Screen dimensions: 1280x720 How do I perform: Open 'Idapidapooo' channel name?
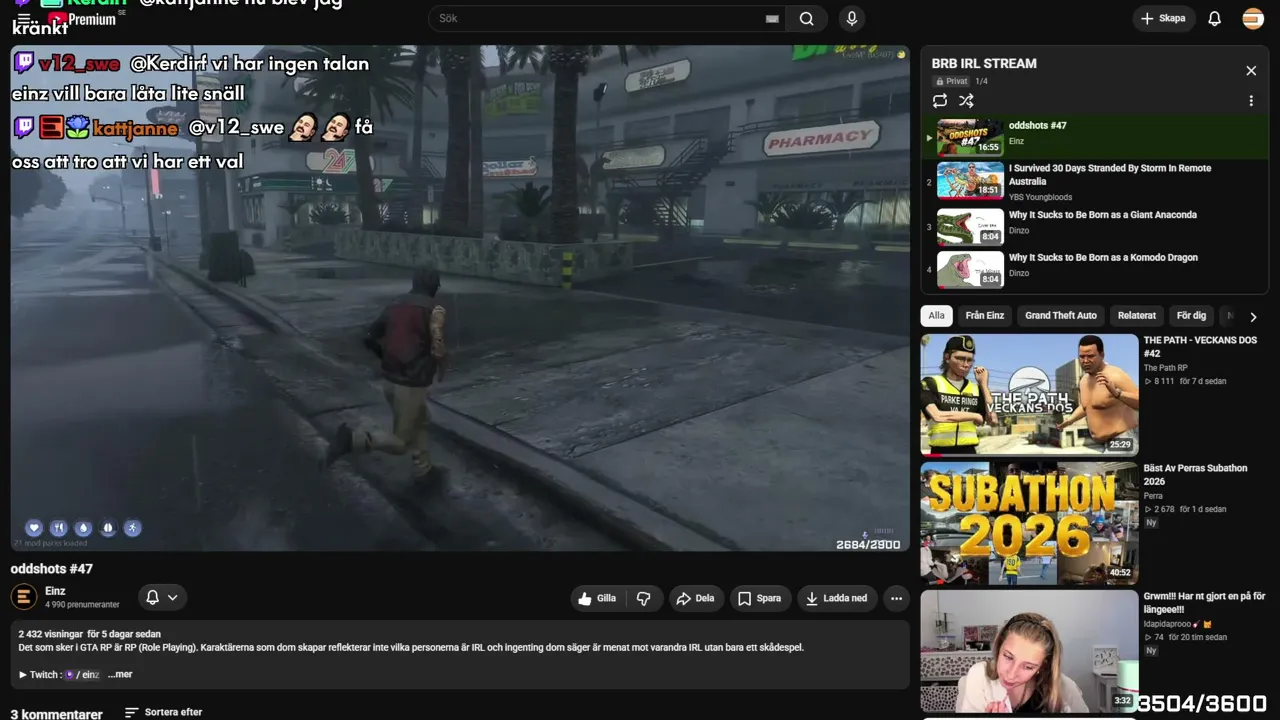pyautogui.click(x=1178, y=624)
